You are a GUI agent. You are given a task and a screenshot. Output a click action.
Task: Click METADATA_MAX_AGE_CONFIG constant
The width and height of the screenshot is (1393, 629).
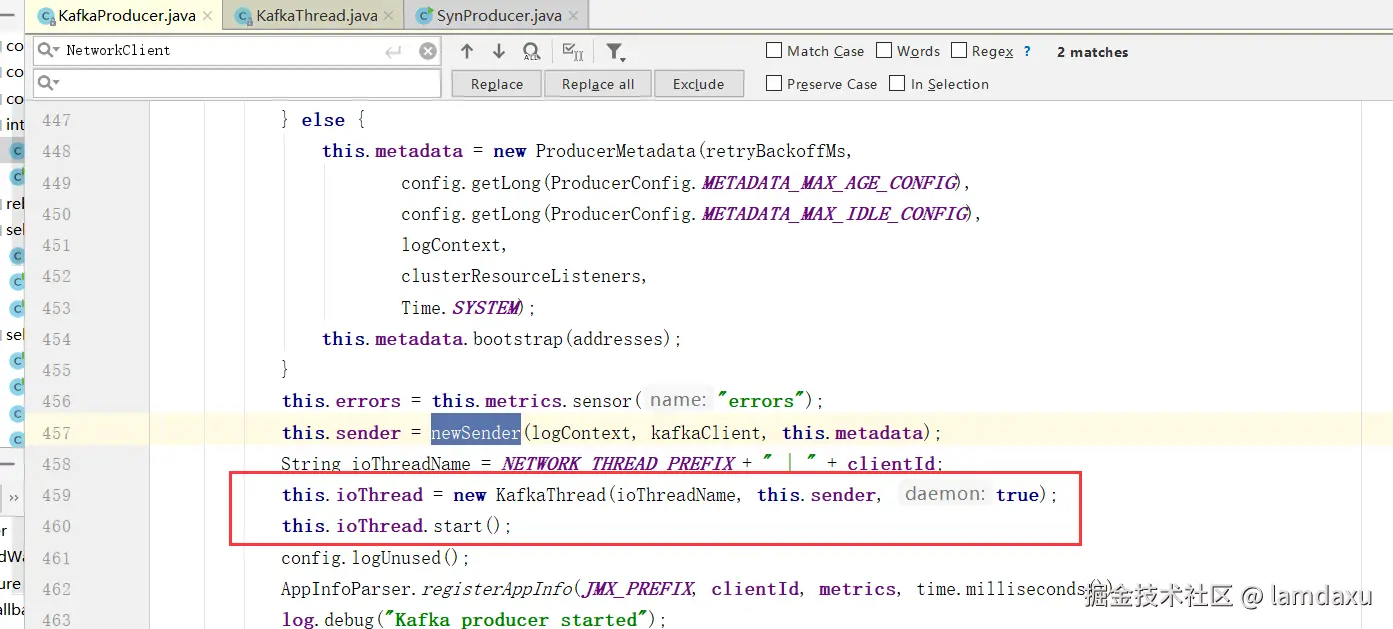click(x=829, y=183)
